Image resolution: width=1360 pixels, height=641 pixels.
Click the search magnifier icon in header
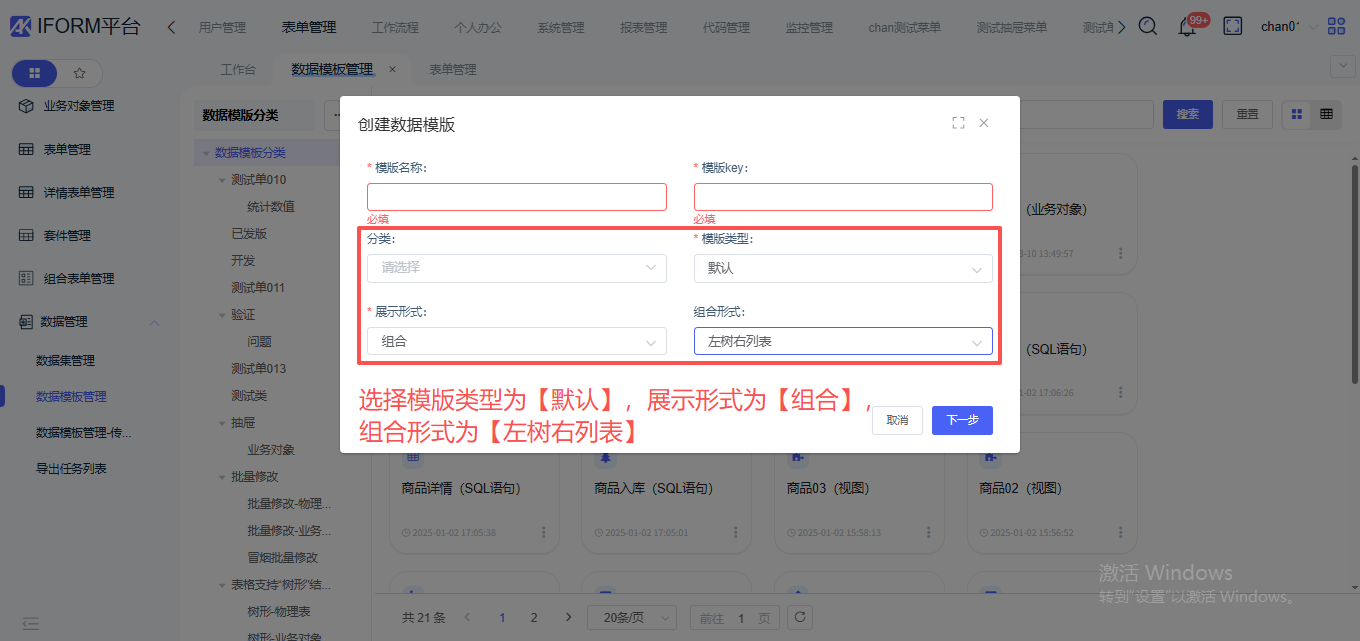point(1148,27)
